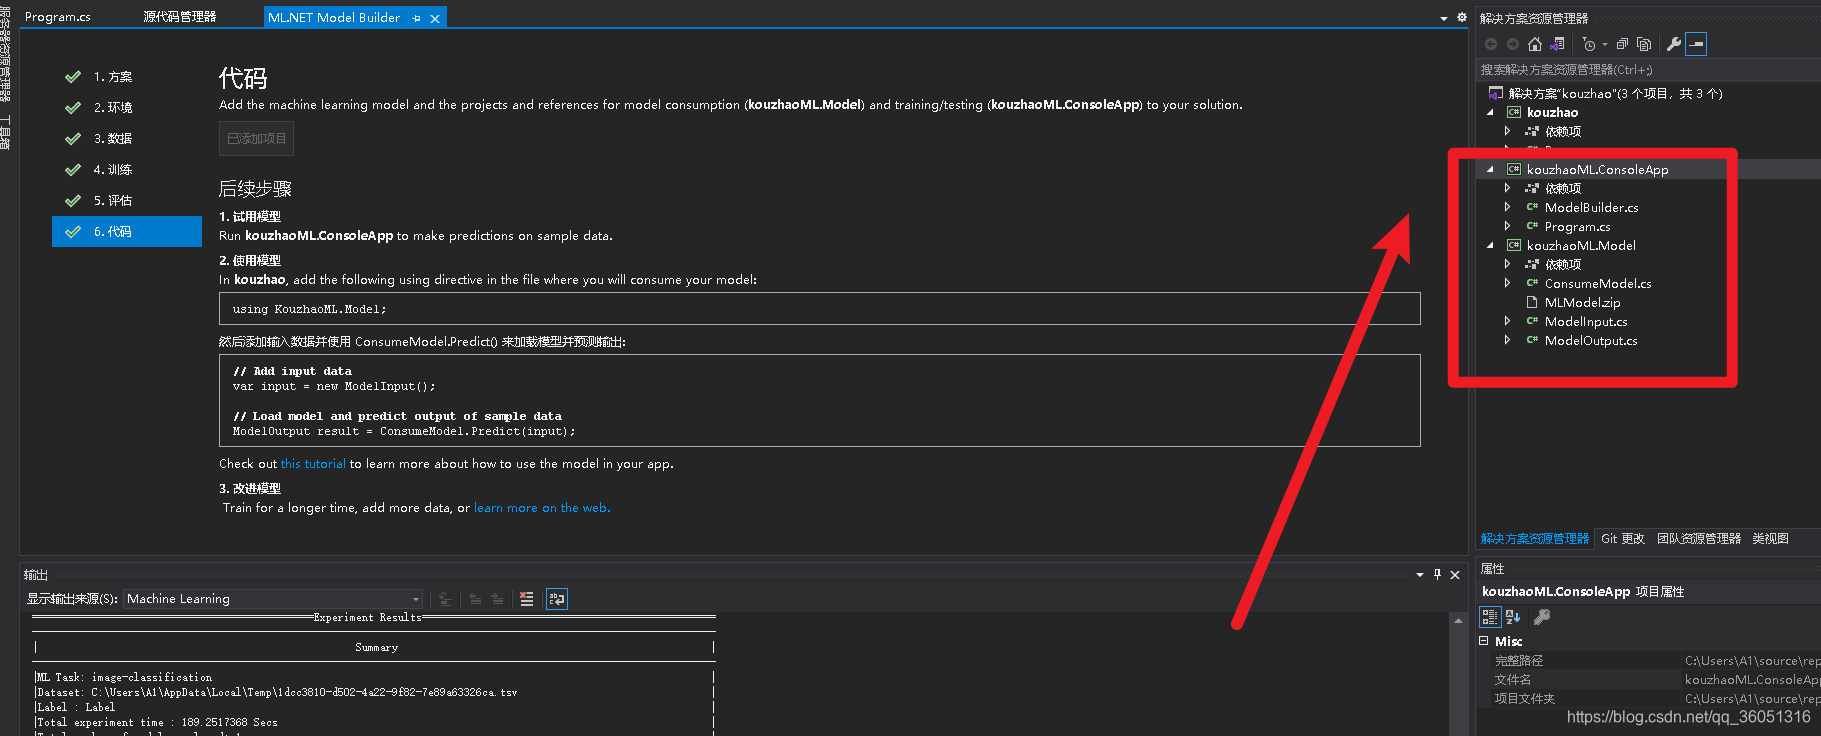Switch to the 团队资源管理器 tab
This screenshot has height=736, width=1821.
click(1699, 538)
